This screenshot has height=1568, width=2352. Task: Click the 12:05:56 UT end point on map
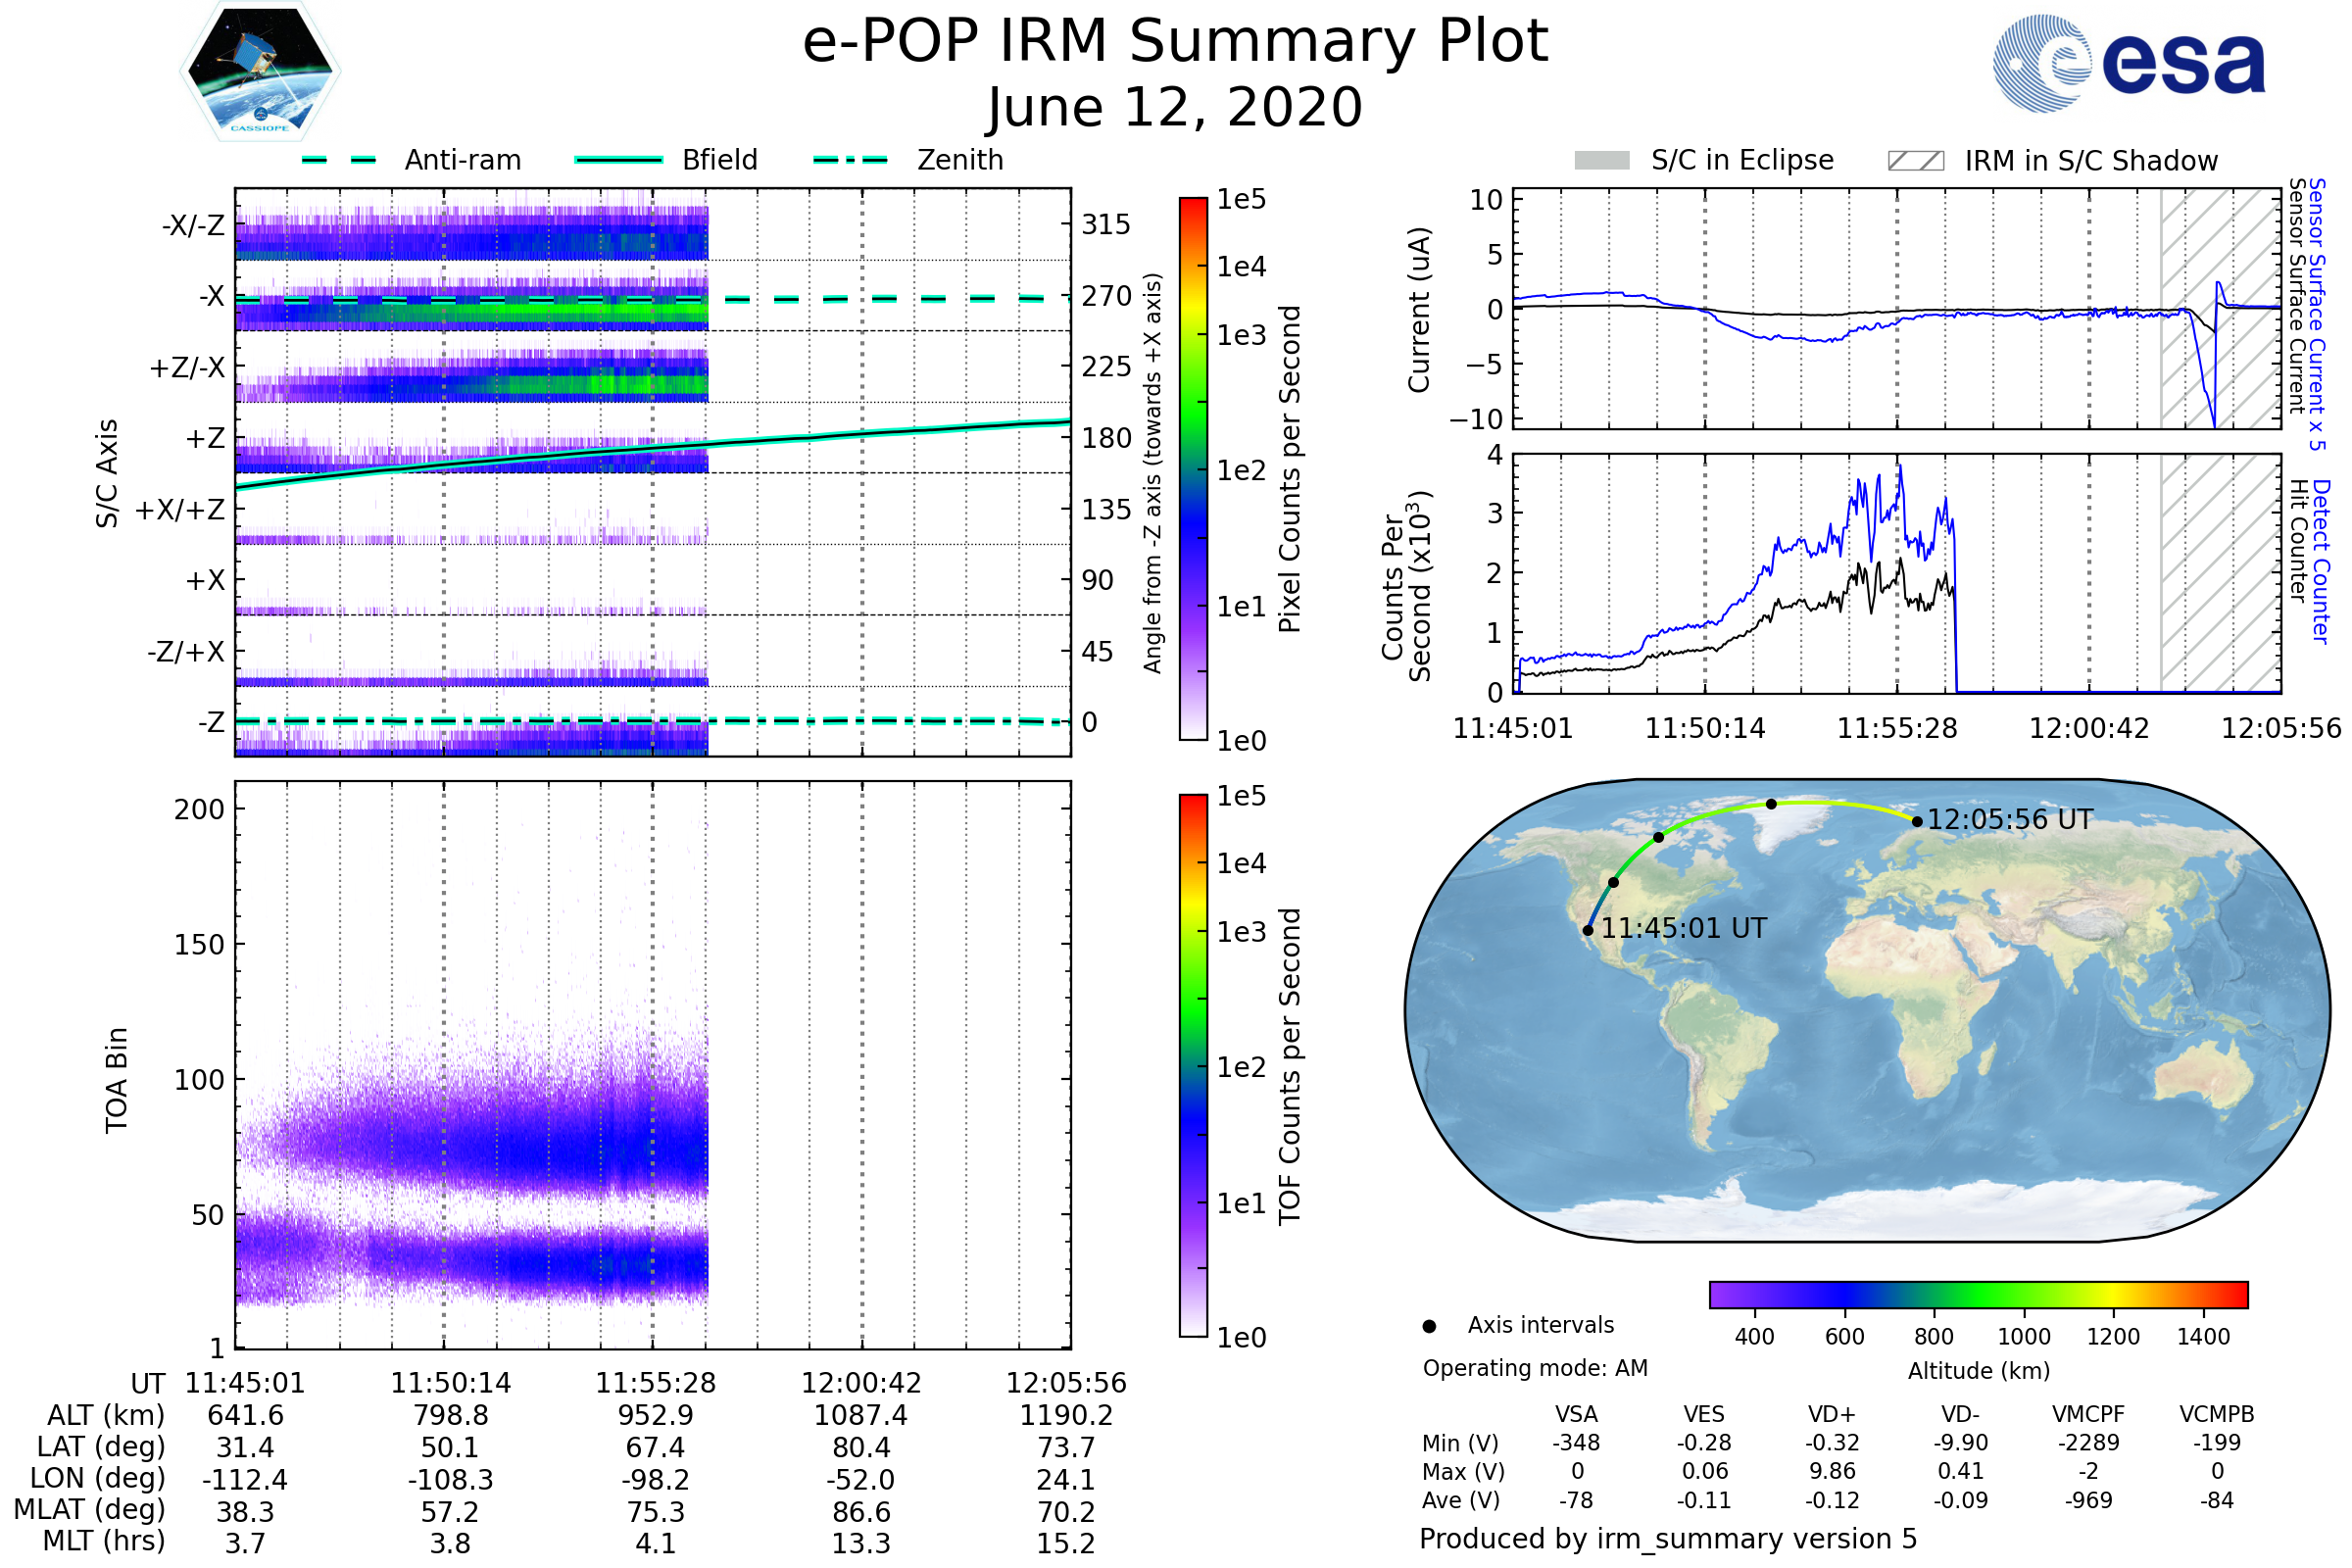pos(1917,822)
